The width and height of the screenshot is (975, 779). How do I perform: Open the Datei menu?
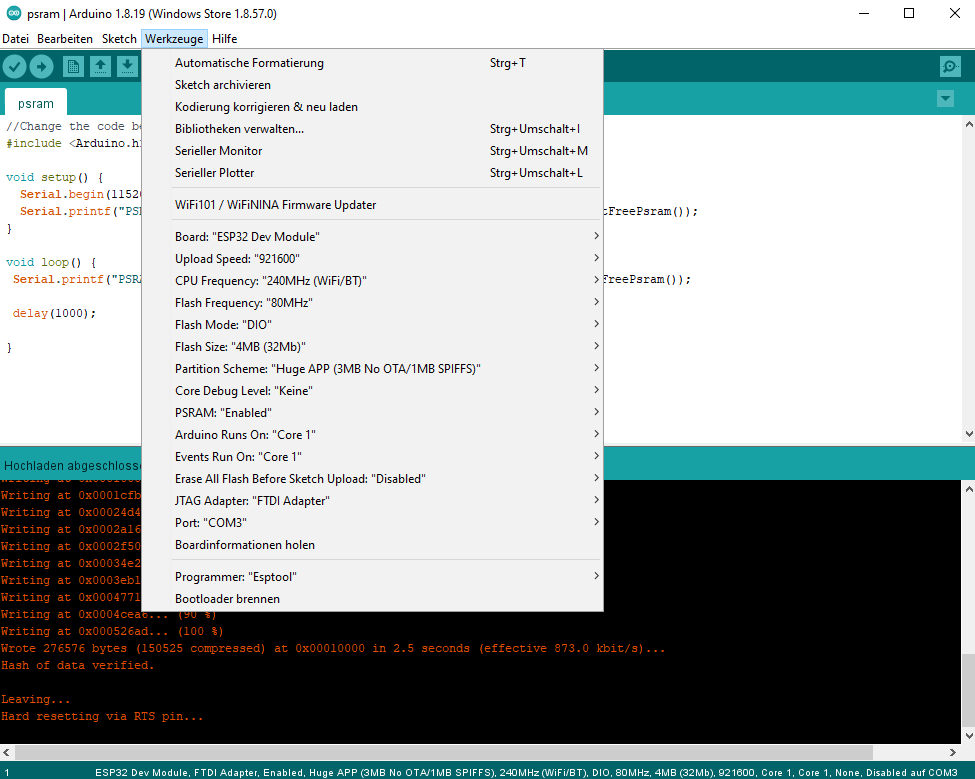(15, 39)
